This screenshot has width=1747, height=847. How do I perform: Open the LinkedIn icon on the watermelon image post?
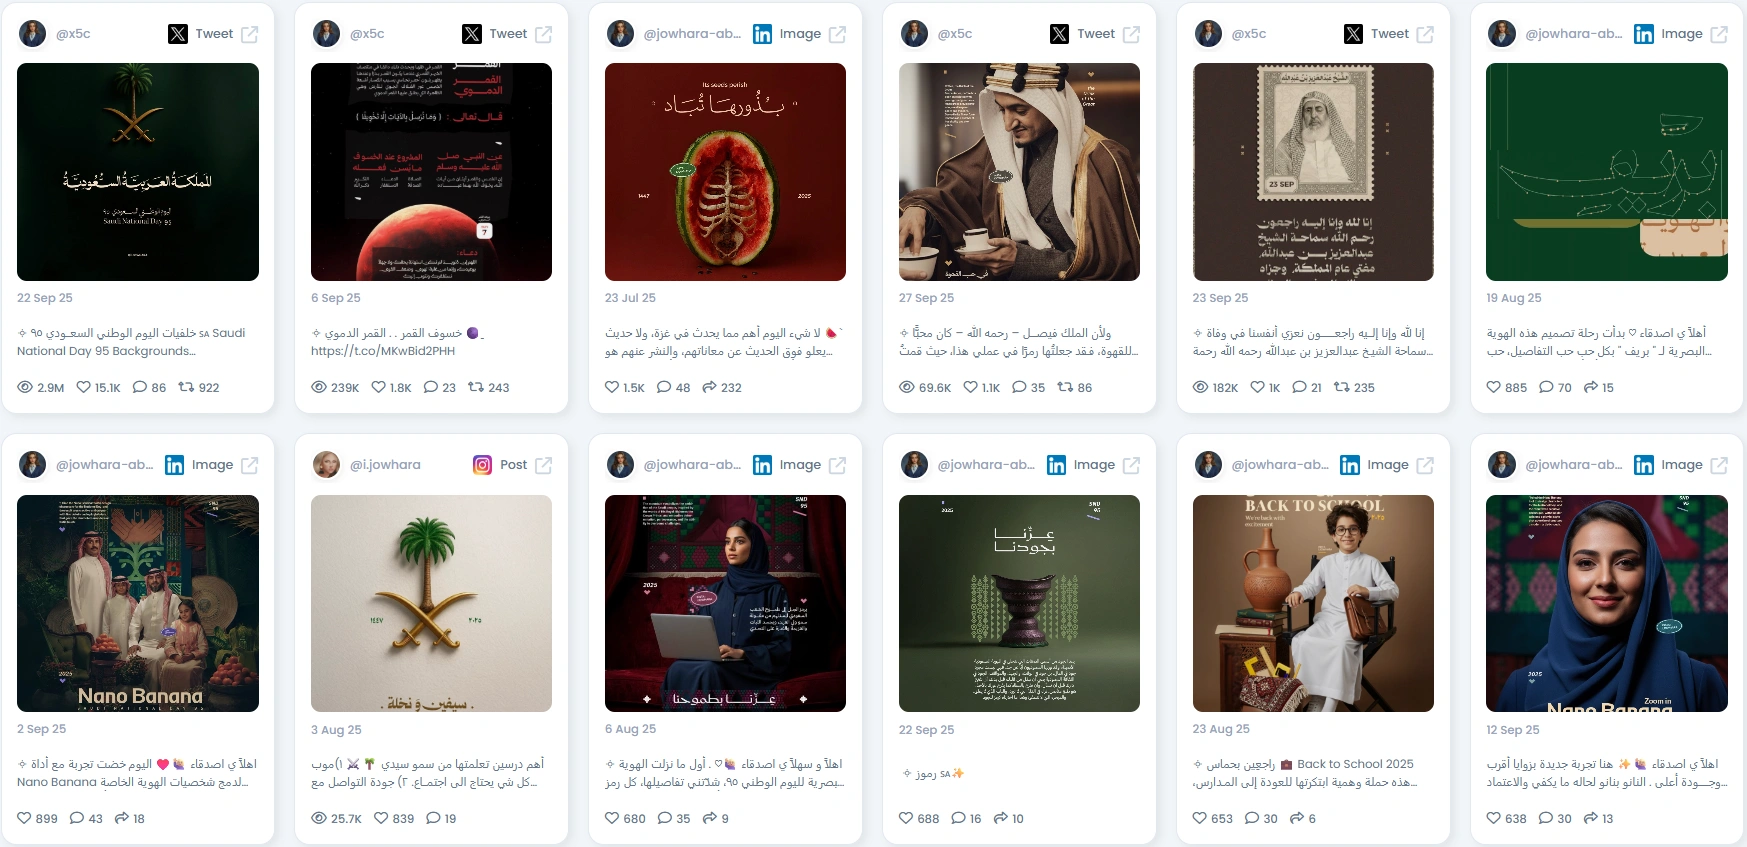[762, 34]
